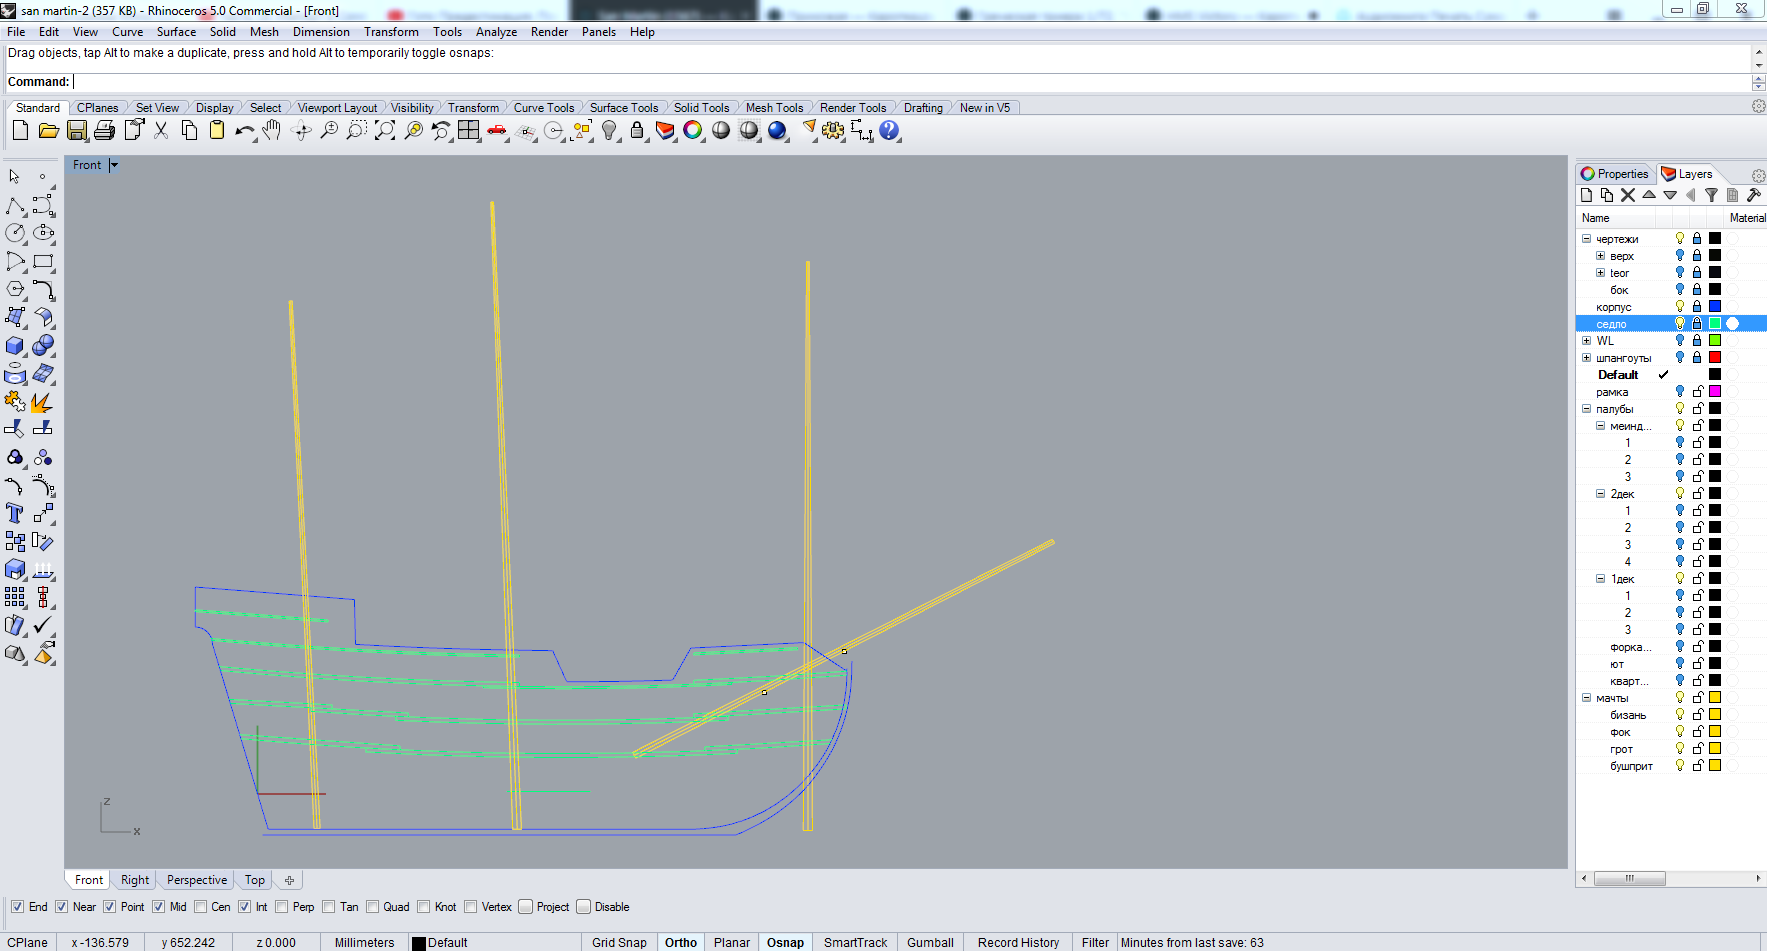This screenshot has width=1767, height=951.
Task: Open the four-viewport layout icon
Action: (x=469, y=131)
